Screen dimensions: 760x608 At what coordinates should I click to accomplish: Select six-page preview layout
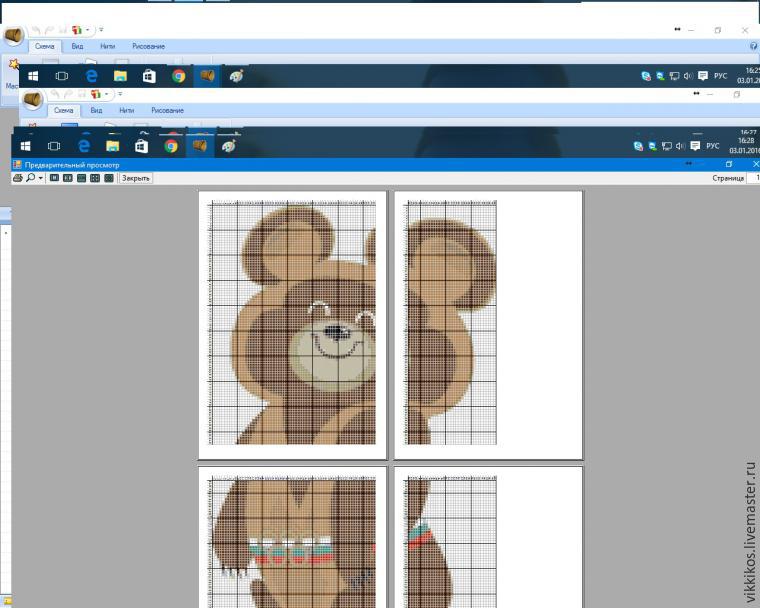tap(109, 178)
